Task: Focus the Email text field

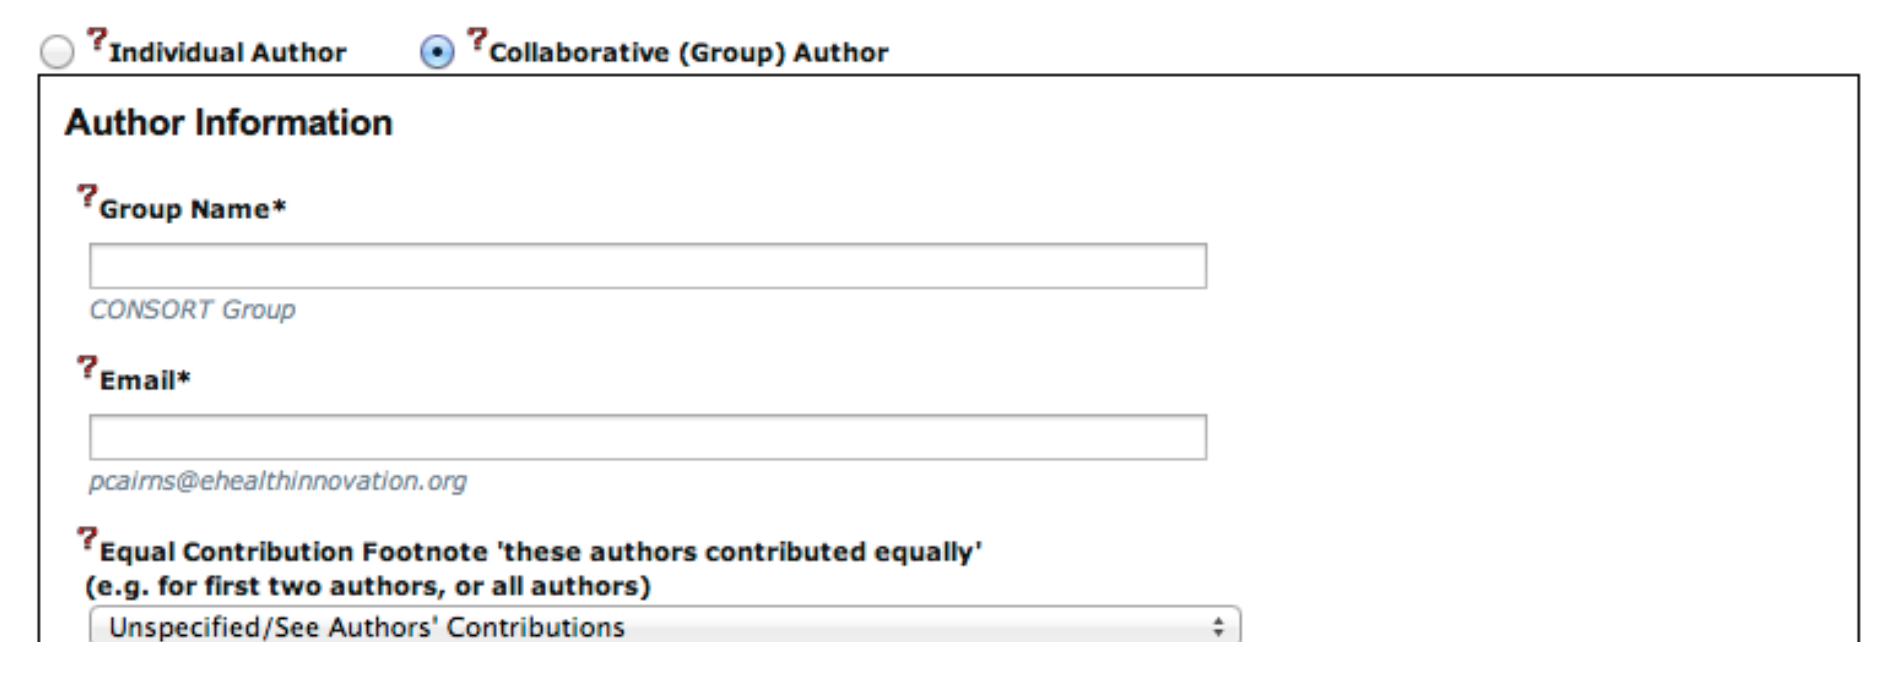Action: point(648,438)
